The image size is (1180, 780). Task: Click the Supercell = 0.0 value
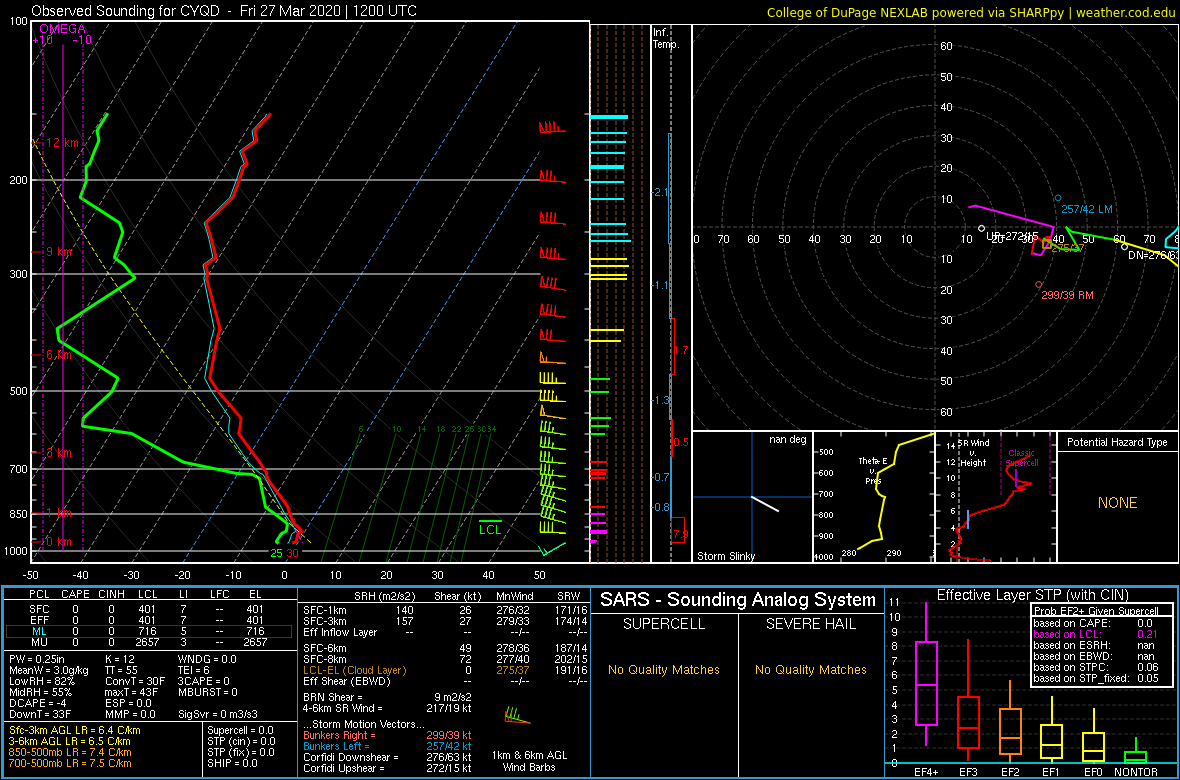point(240,730)
